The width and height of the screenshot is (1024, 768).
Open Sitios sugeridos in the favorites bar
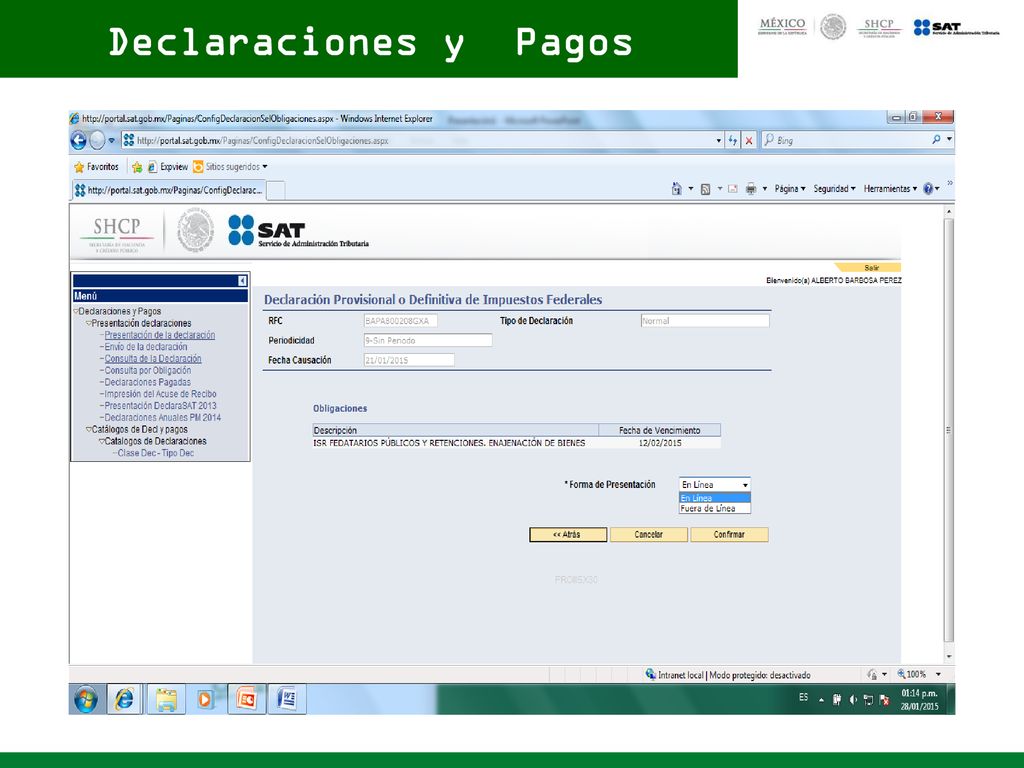point(230,167)
